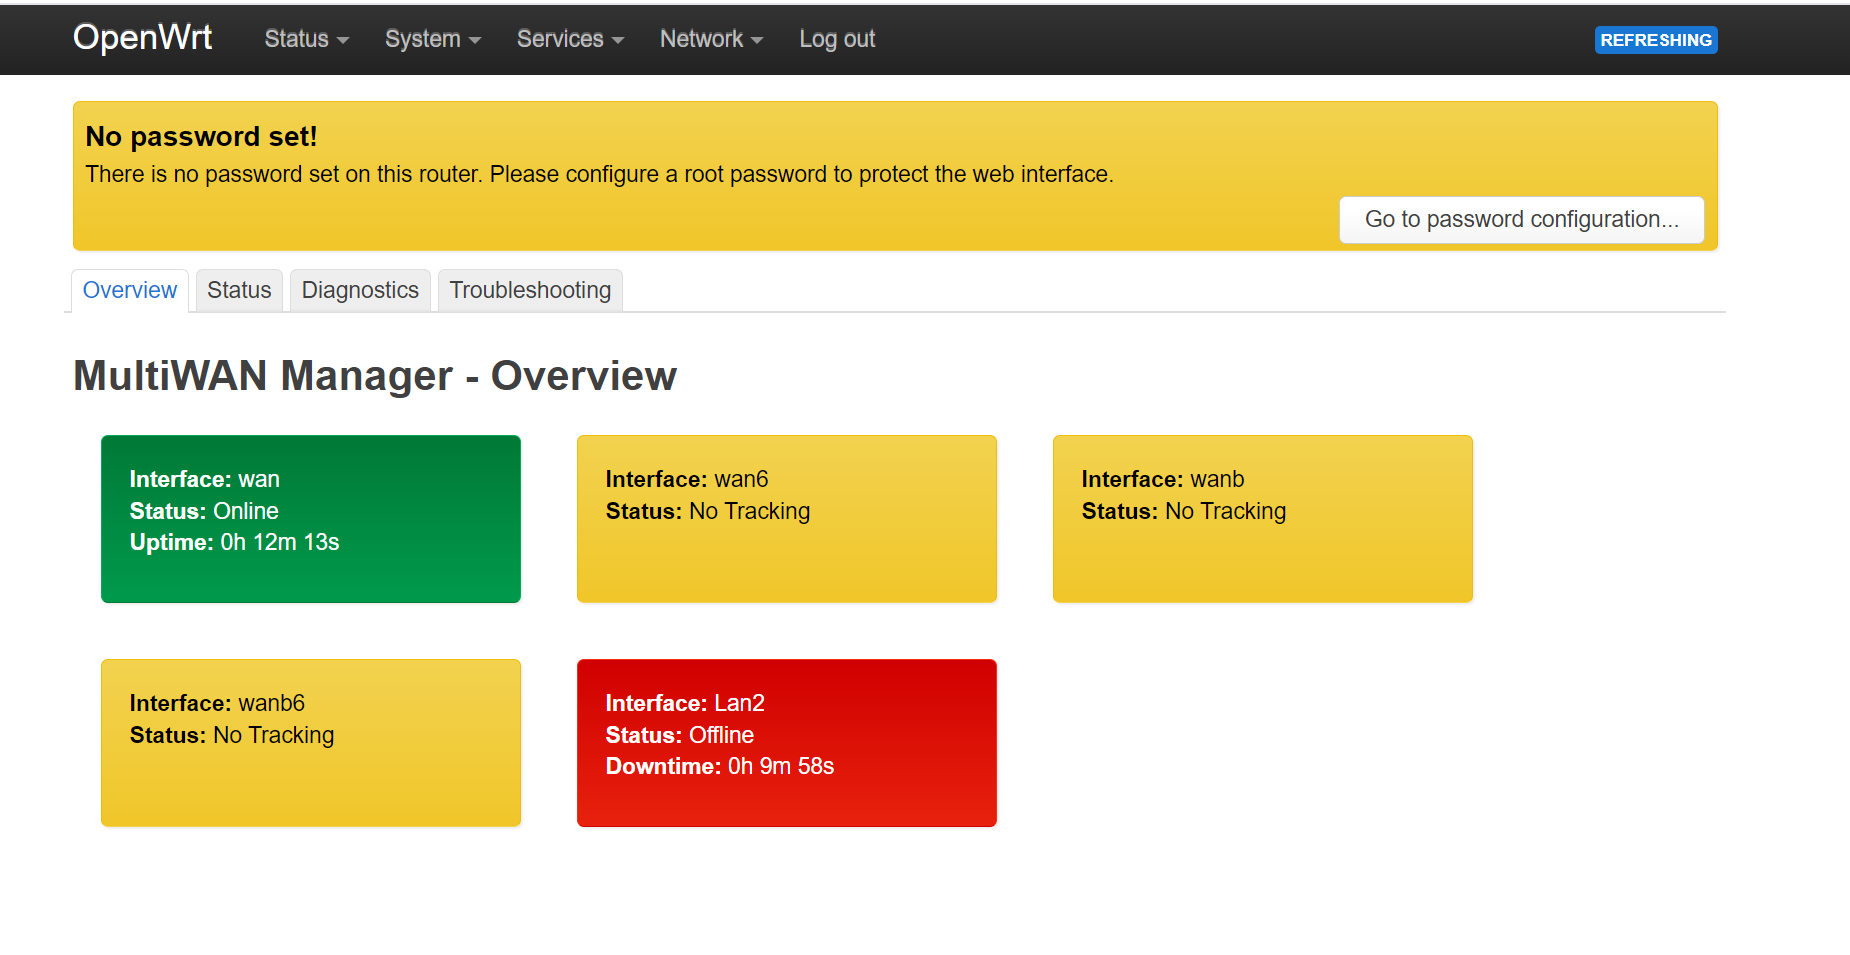Select the wan6 interface status card
Screen dimensions: 1850x955
pos(787,519)
